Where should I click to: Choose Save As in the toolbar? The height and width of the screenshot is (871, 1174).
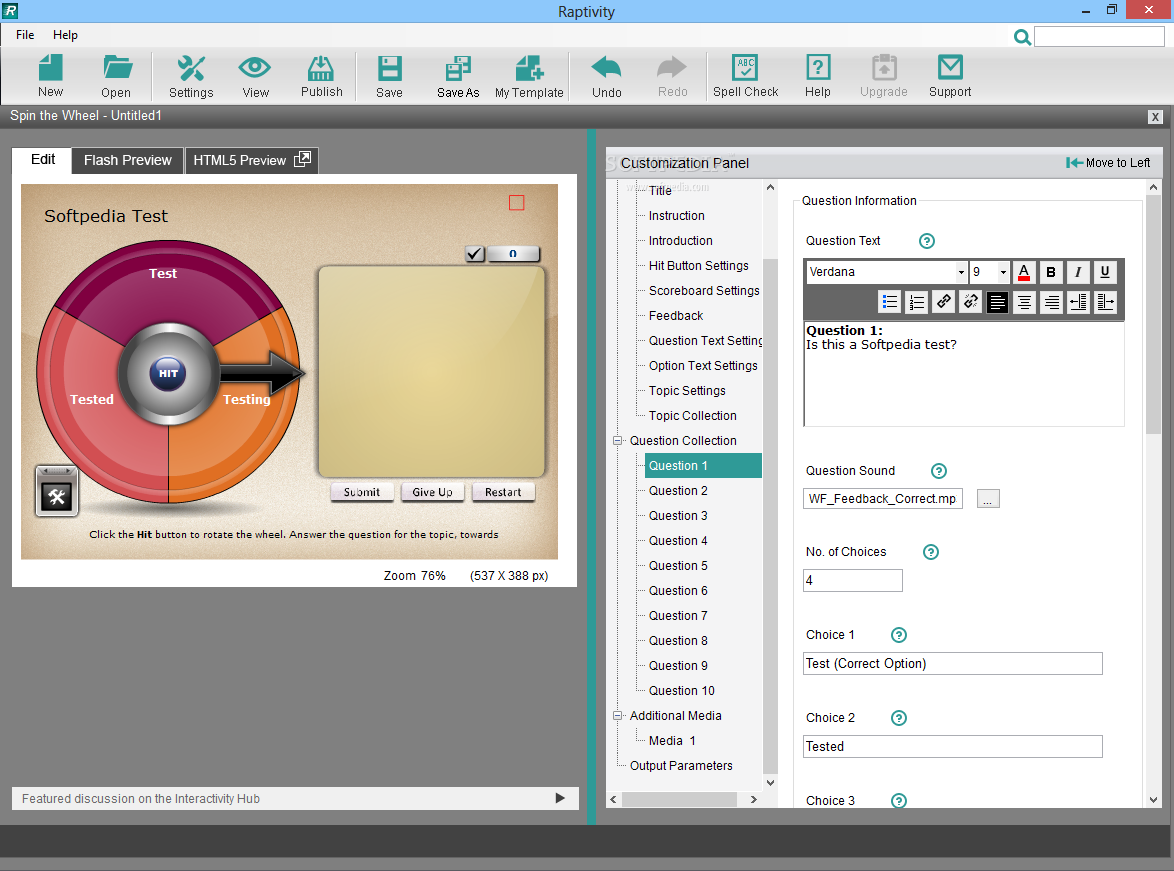pos(458,76)
